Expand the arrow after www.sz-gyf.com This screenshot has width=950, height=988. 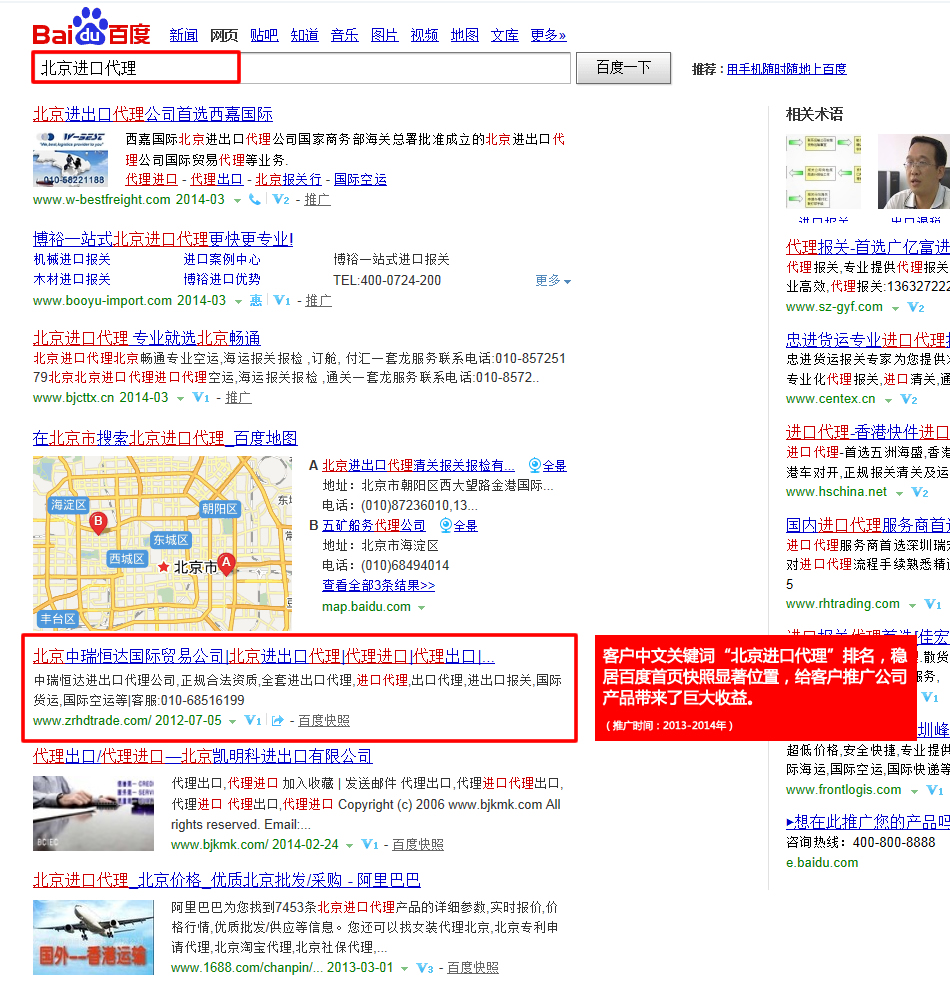[x=895, y=309]
